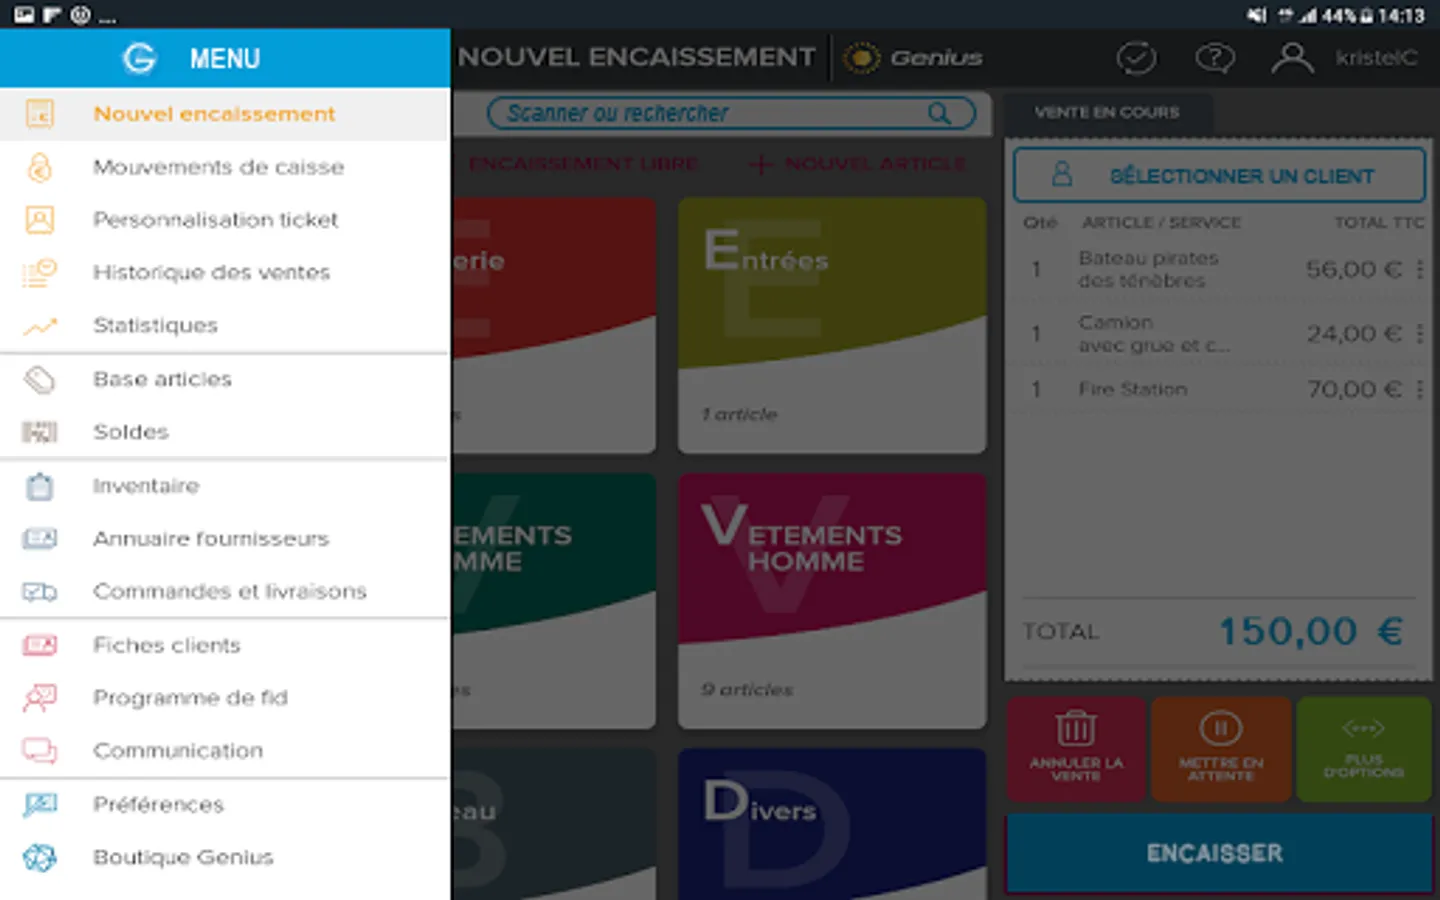The width and height of the screenshot is (1440, 900).
Task: Open Historique des ventes entry
Action: pos(225,273)
